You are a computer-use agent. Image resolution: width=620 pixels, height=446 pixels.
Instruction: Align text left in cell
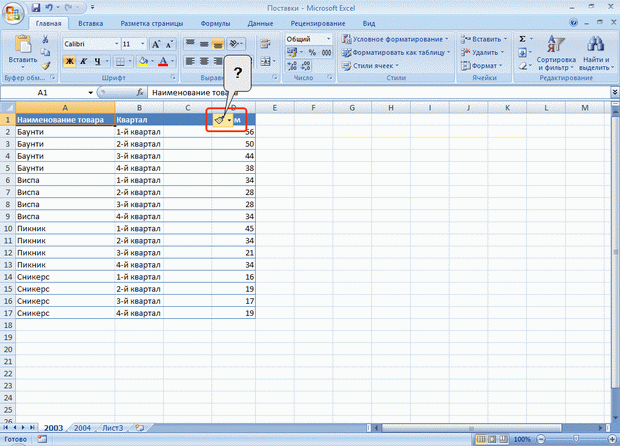[190, 61]
